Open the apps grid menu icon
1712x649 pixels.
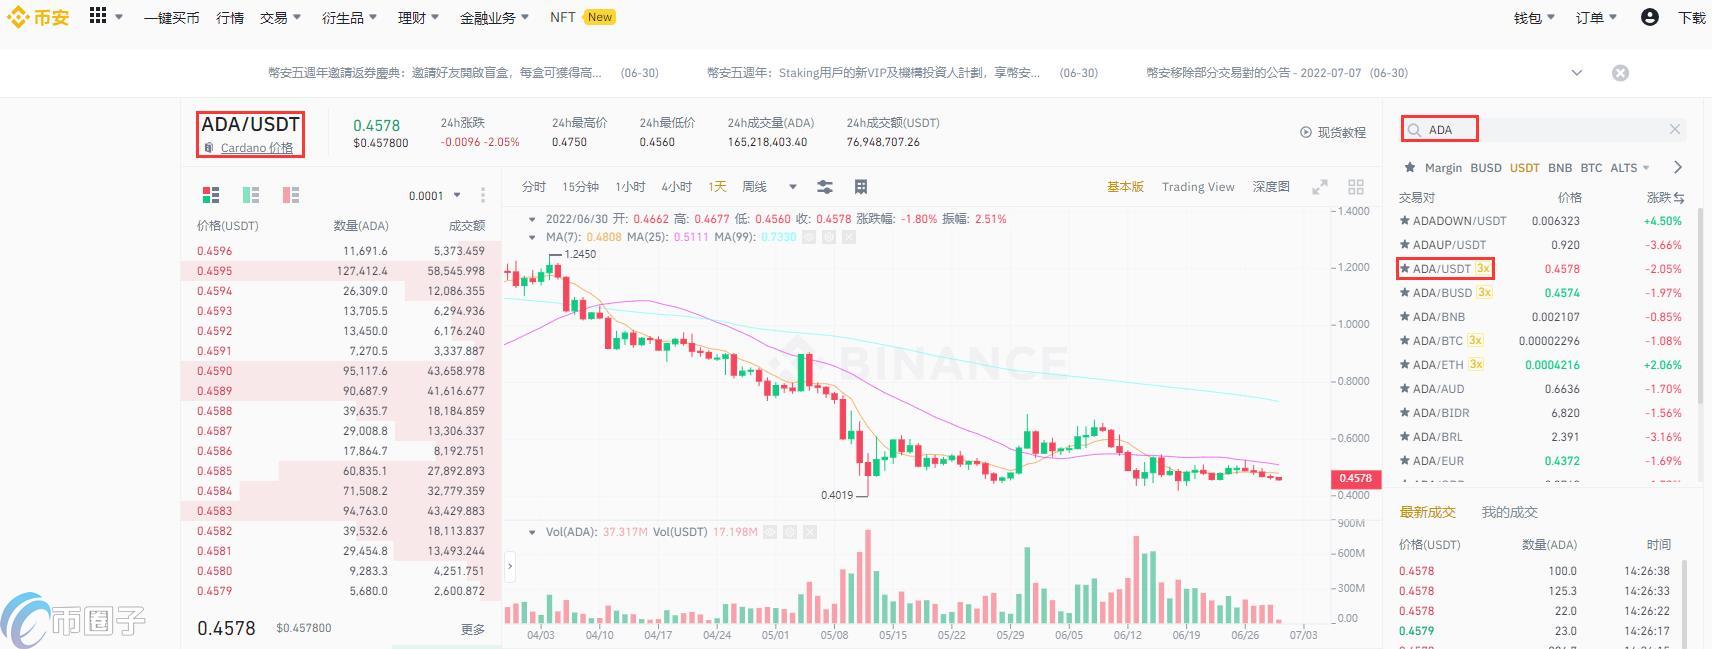(x=98, y=16)
